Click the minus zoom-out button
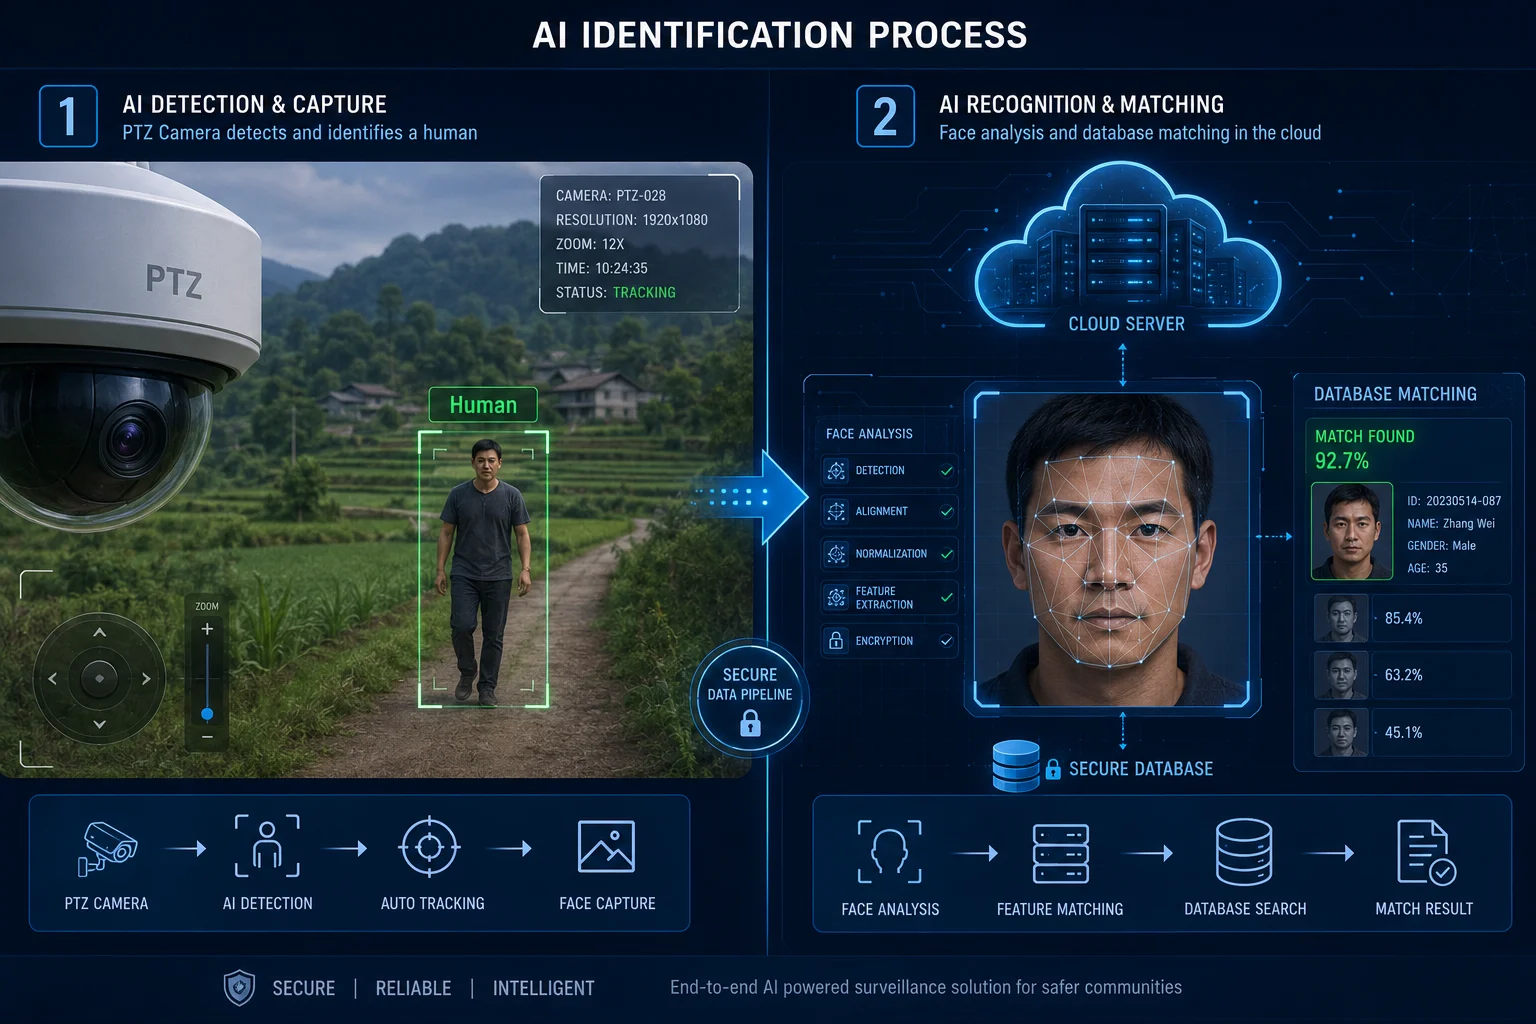1536x1024 pixels. (207, 737)
